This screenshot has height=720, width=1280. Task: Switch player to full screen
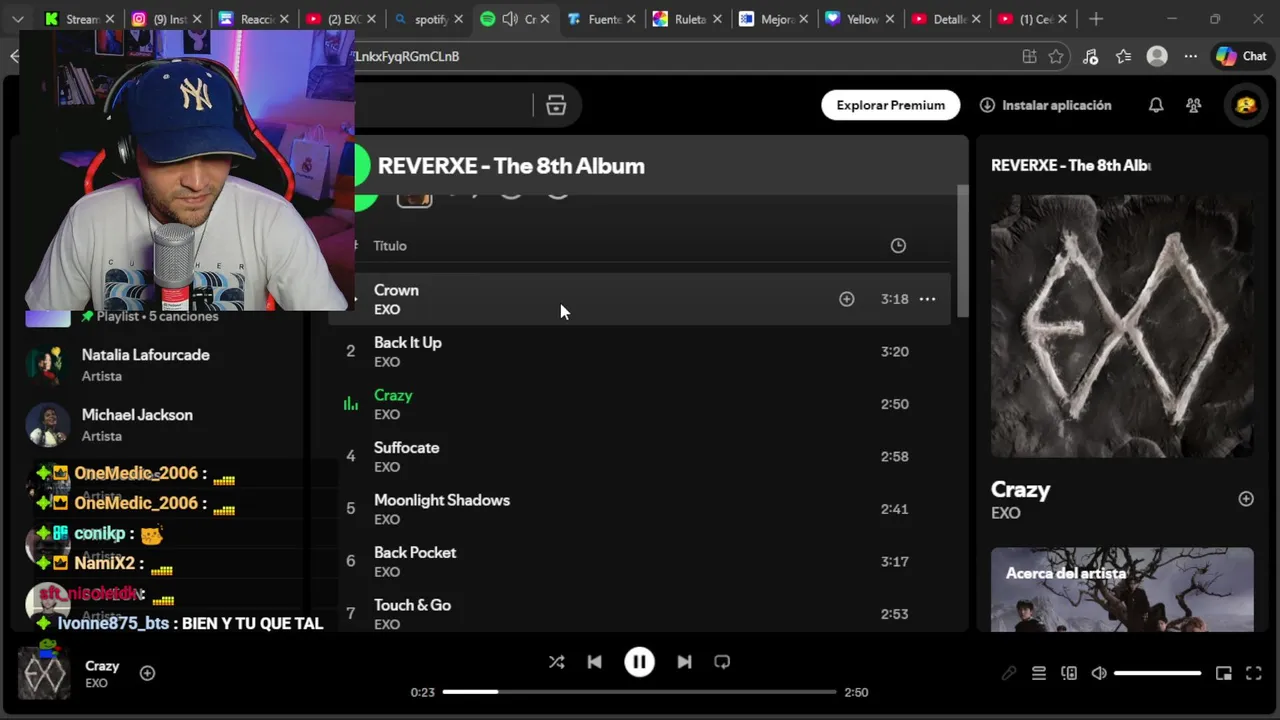[x=1254, y=673]
